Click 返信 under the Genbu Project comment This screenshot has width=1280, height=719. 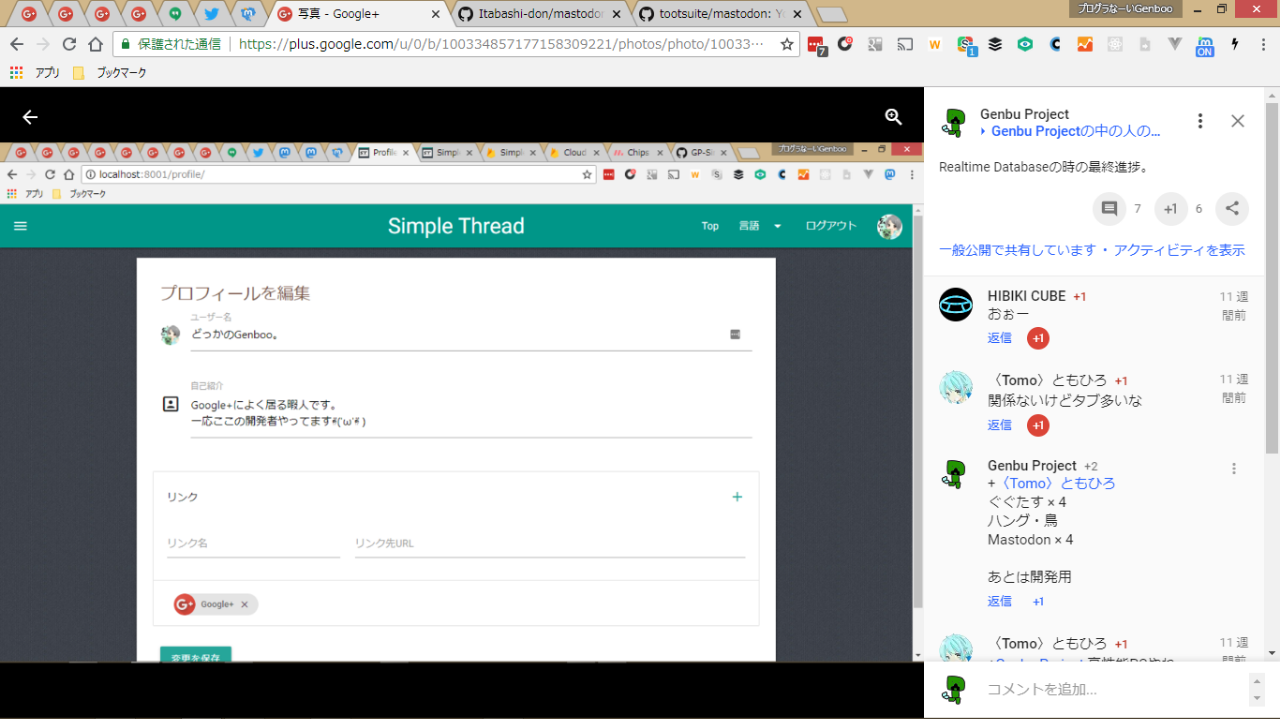point(1000,601)
